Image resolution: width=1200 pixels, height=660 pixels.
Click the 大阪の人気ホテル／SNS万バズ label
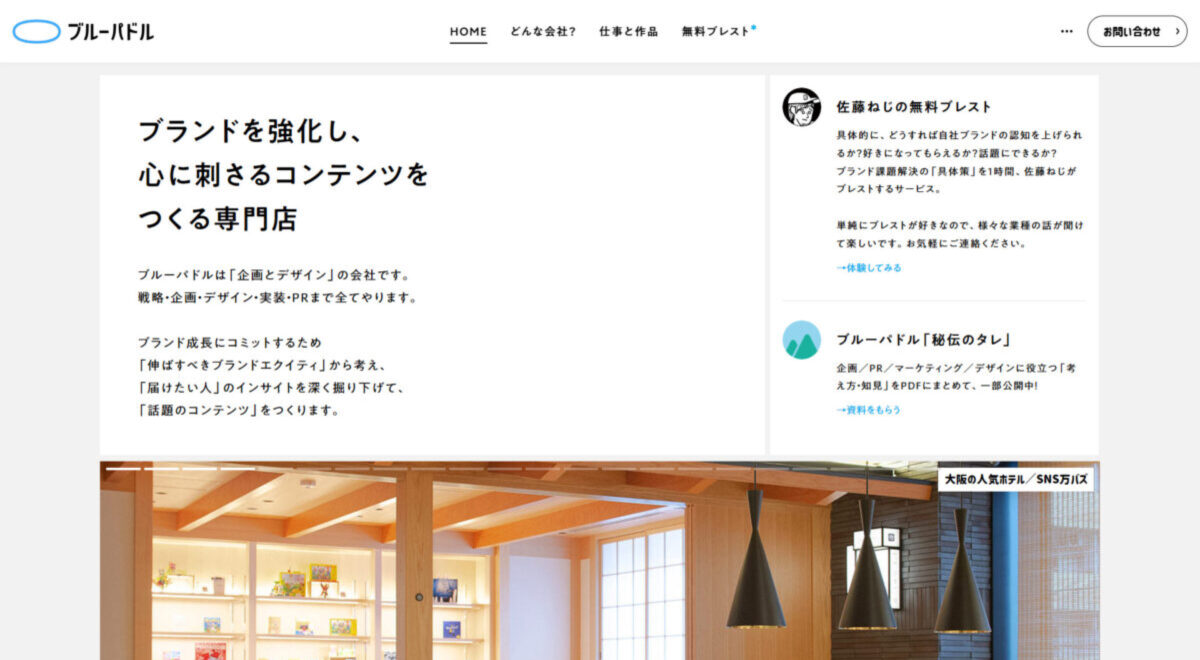(1015, 480)
